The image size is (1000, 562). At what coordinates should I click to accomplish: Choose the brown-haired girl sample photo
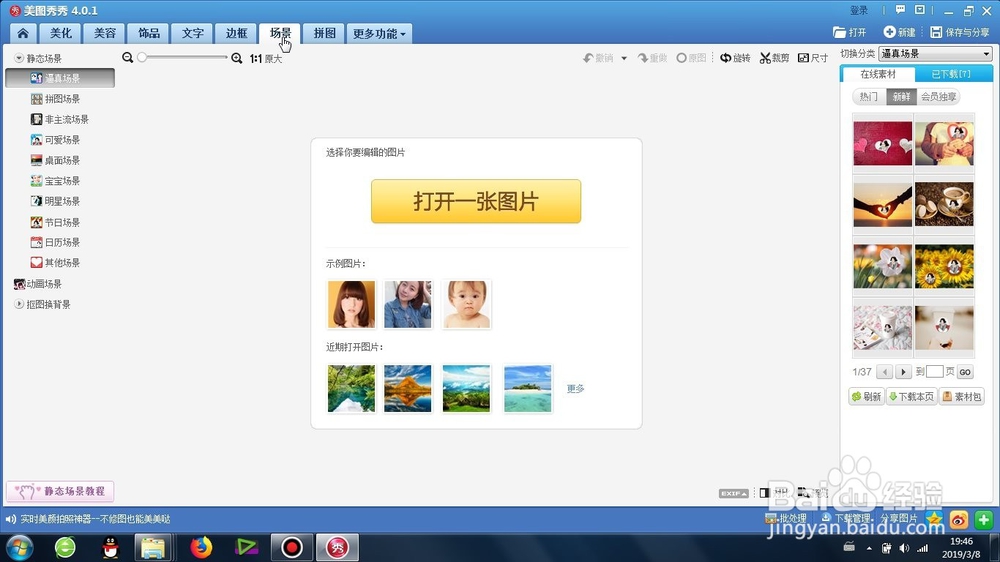point(351,304)
